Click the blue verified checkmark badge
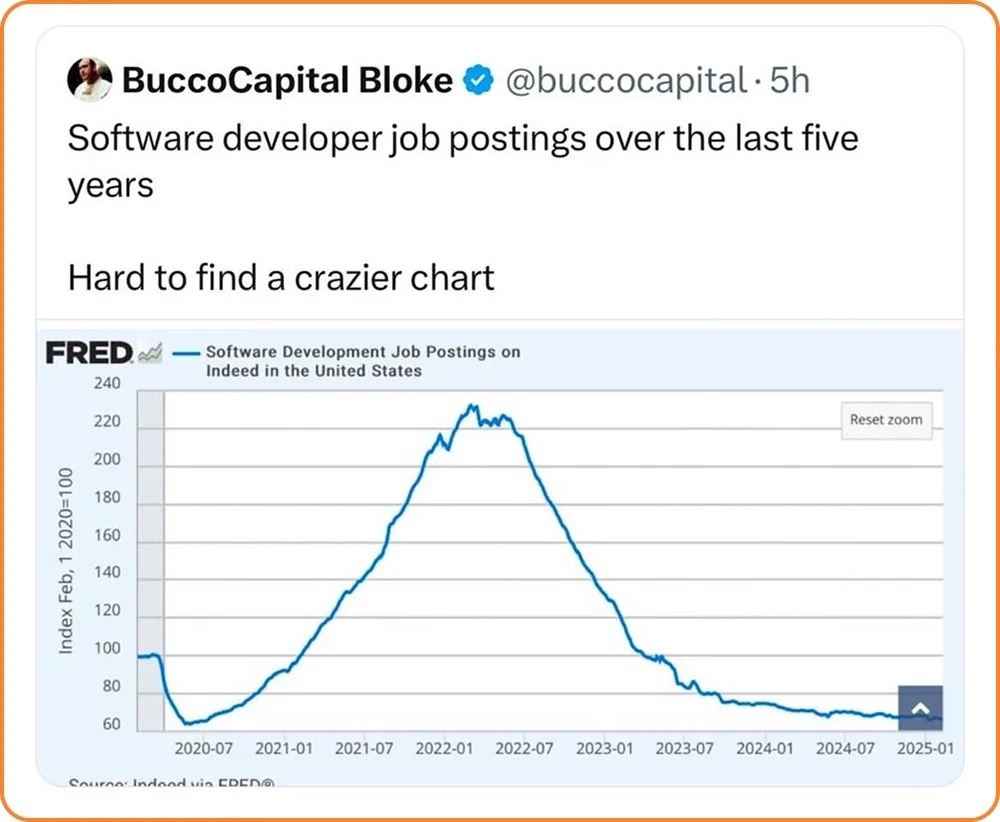Viewport: 1000px width, 822px height. click(x=480, y=80)
